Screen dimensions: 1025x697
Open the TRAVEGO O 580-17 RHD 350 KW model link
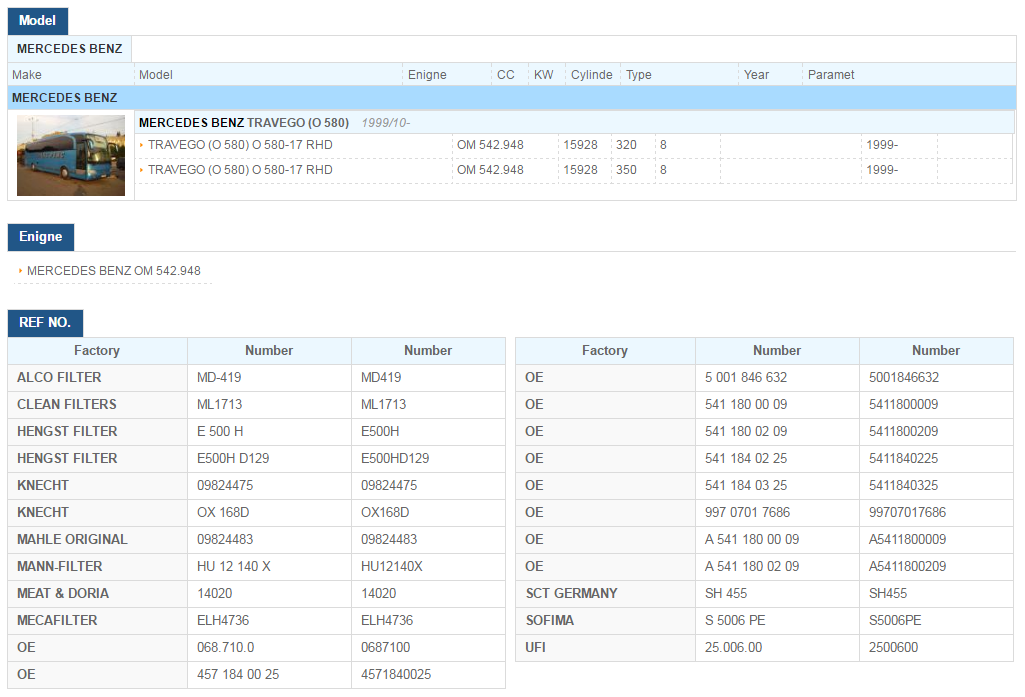(x=240, y=170)
